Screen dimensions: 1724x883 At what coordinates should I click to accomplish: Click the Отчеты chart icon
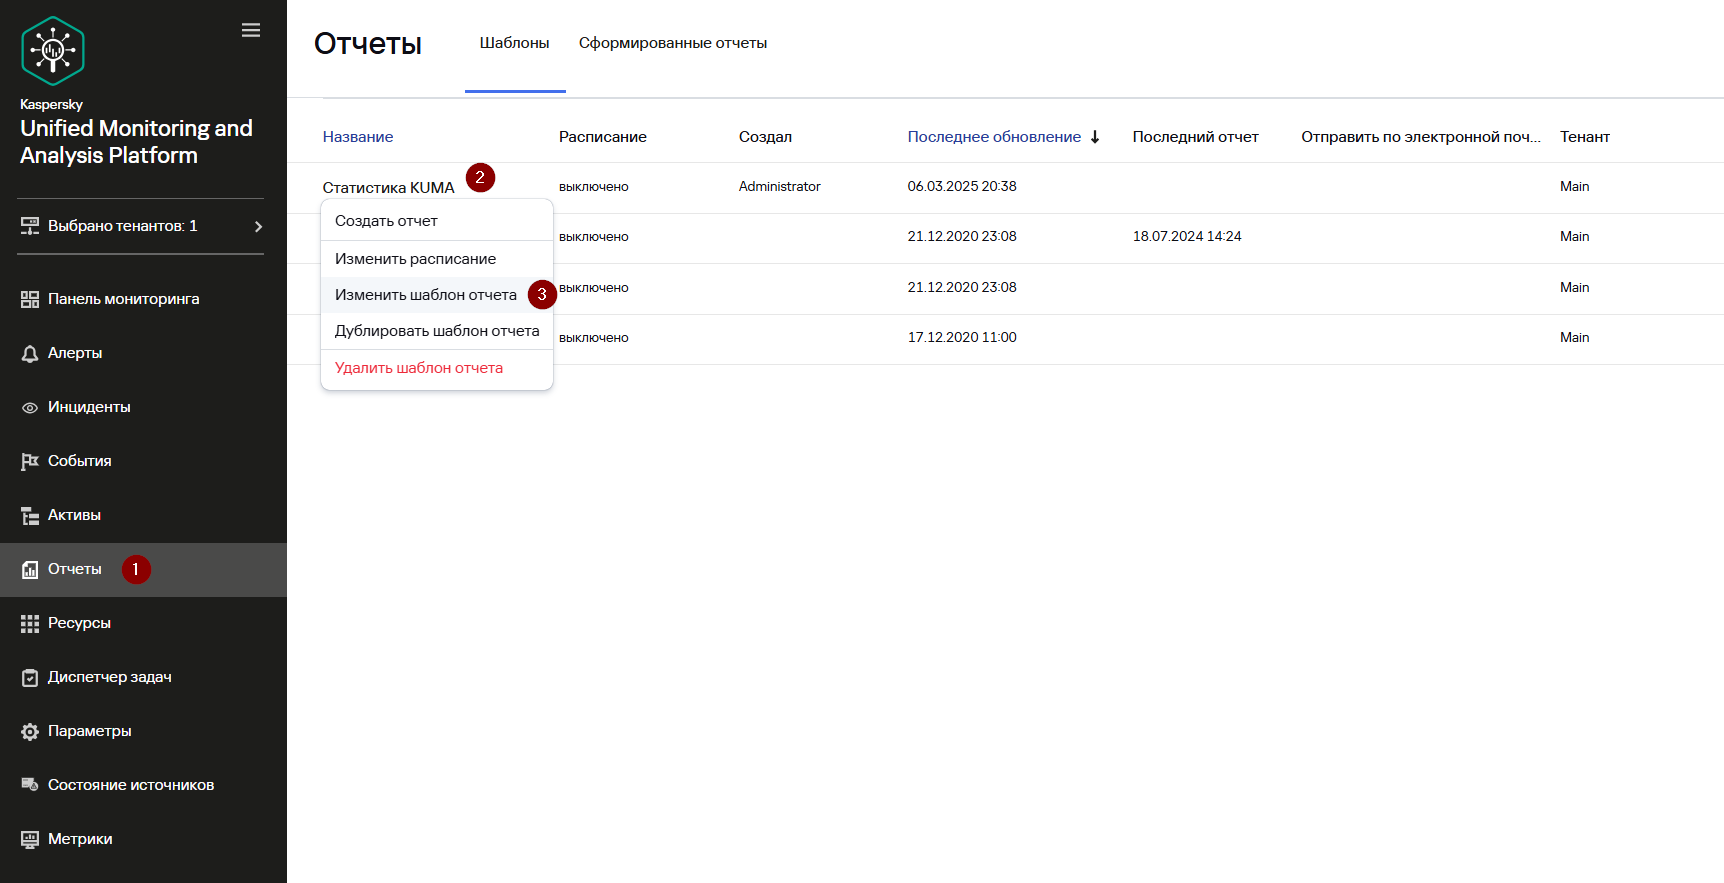pyautogui.click(x=30, y=569)
